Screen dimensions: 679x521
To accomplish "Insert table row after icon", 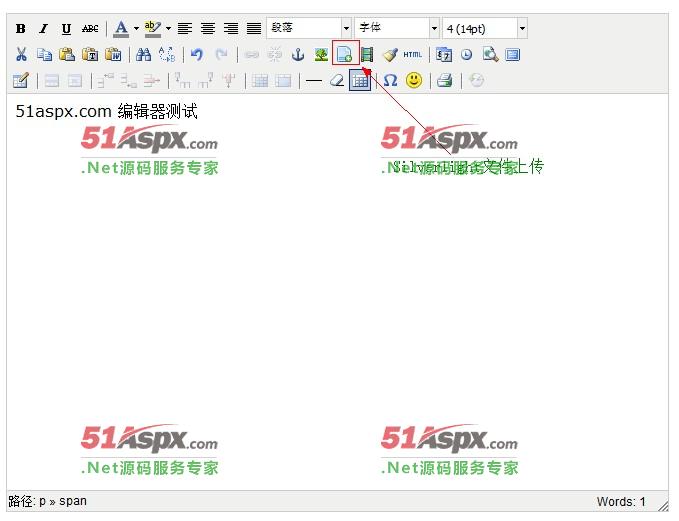I will click(129, 81).
